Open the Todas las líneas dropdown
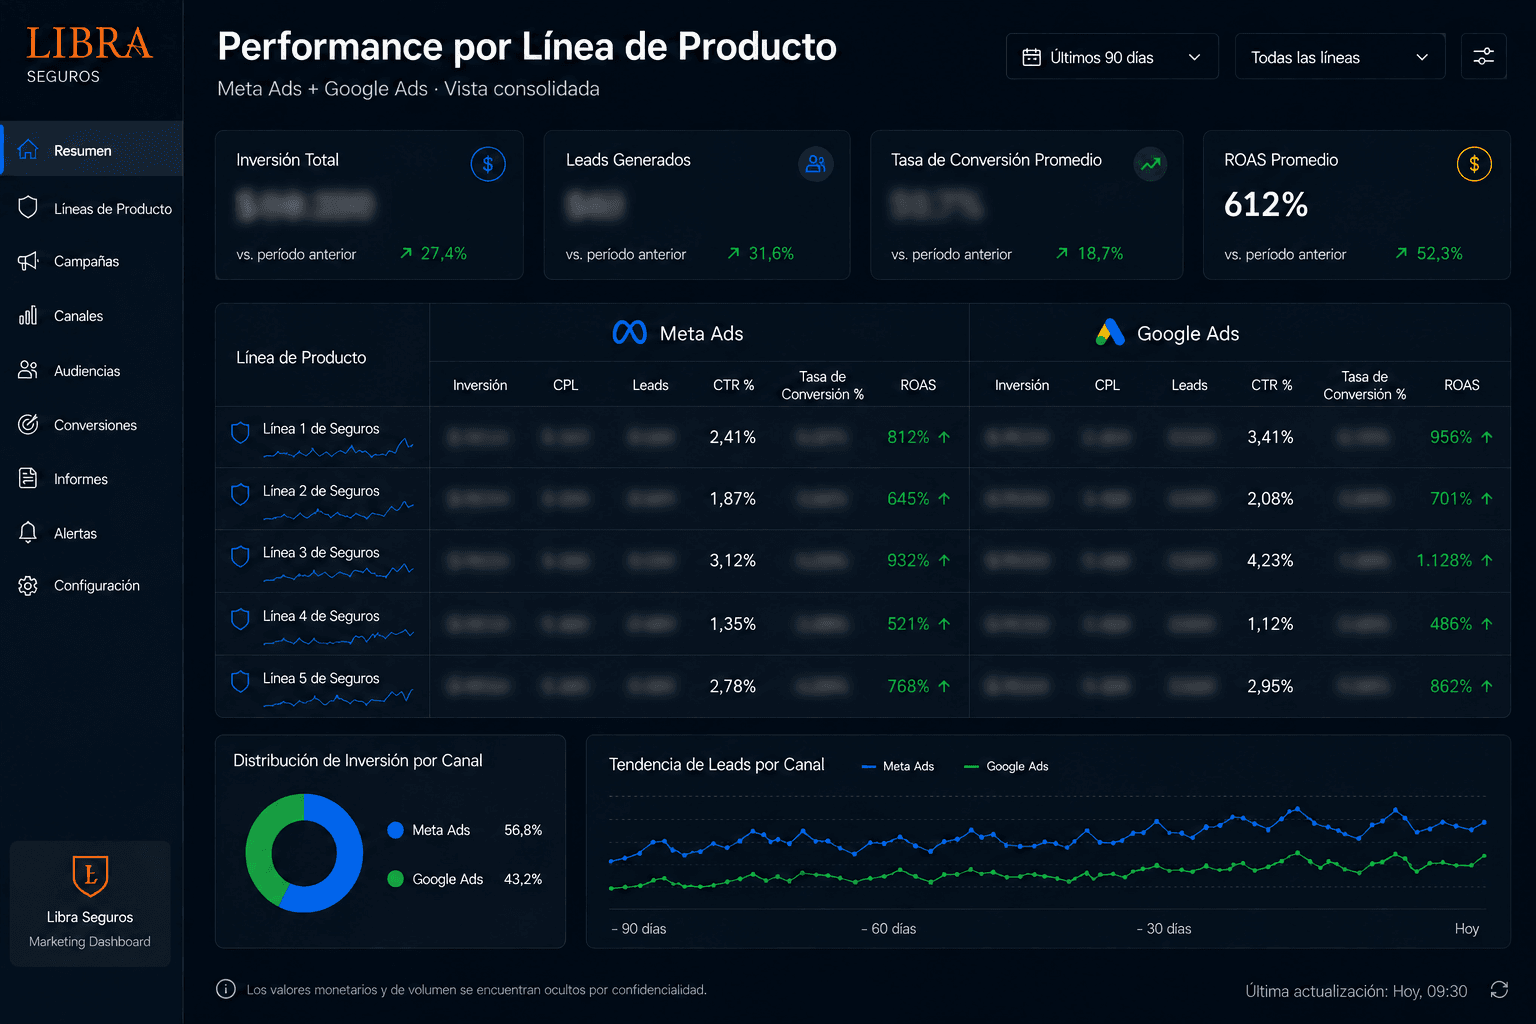The image size is (1536, 1024). (x=1340, y=57)
